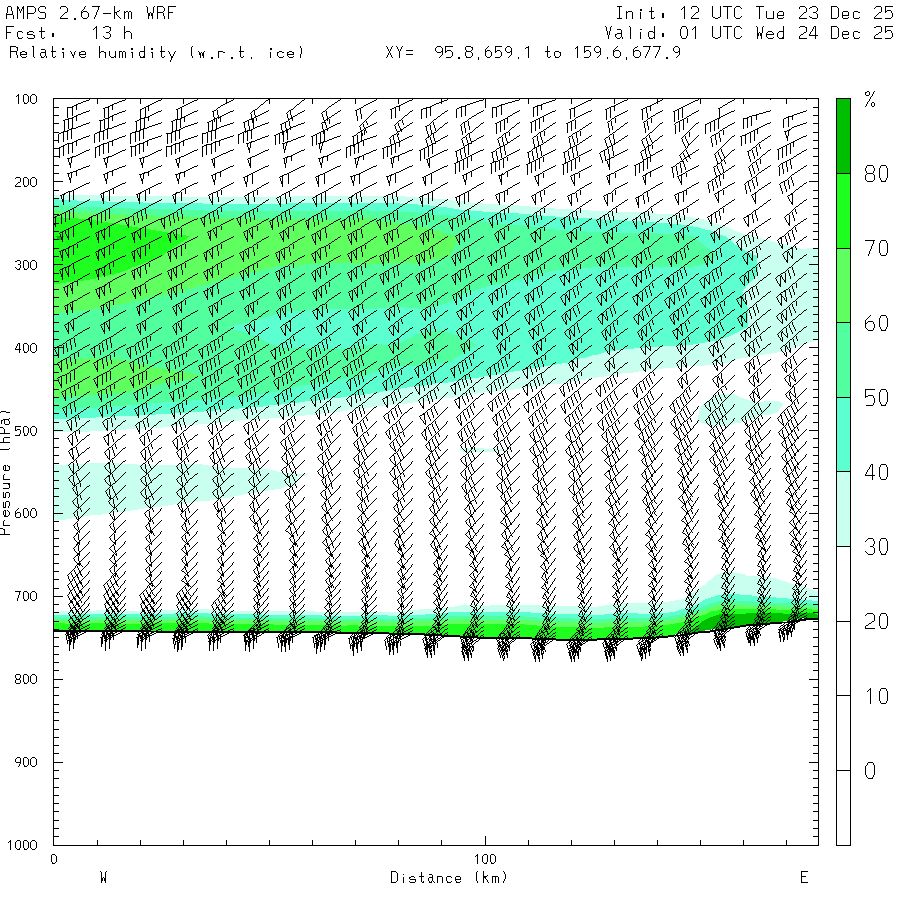
Task: Click the 1000 hPa pressure axis label
Action: point(22,845)
